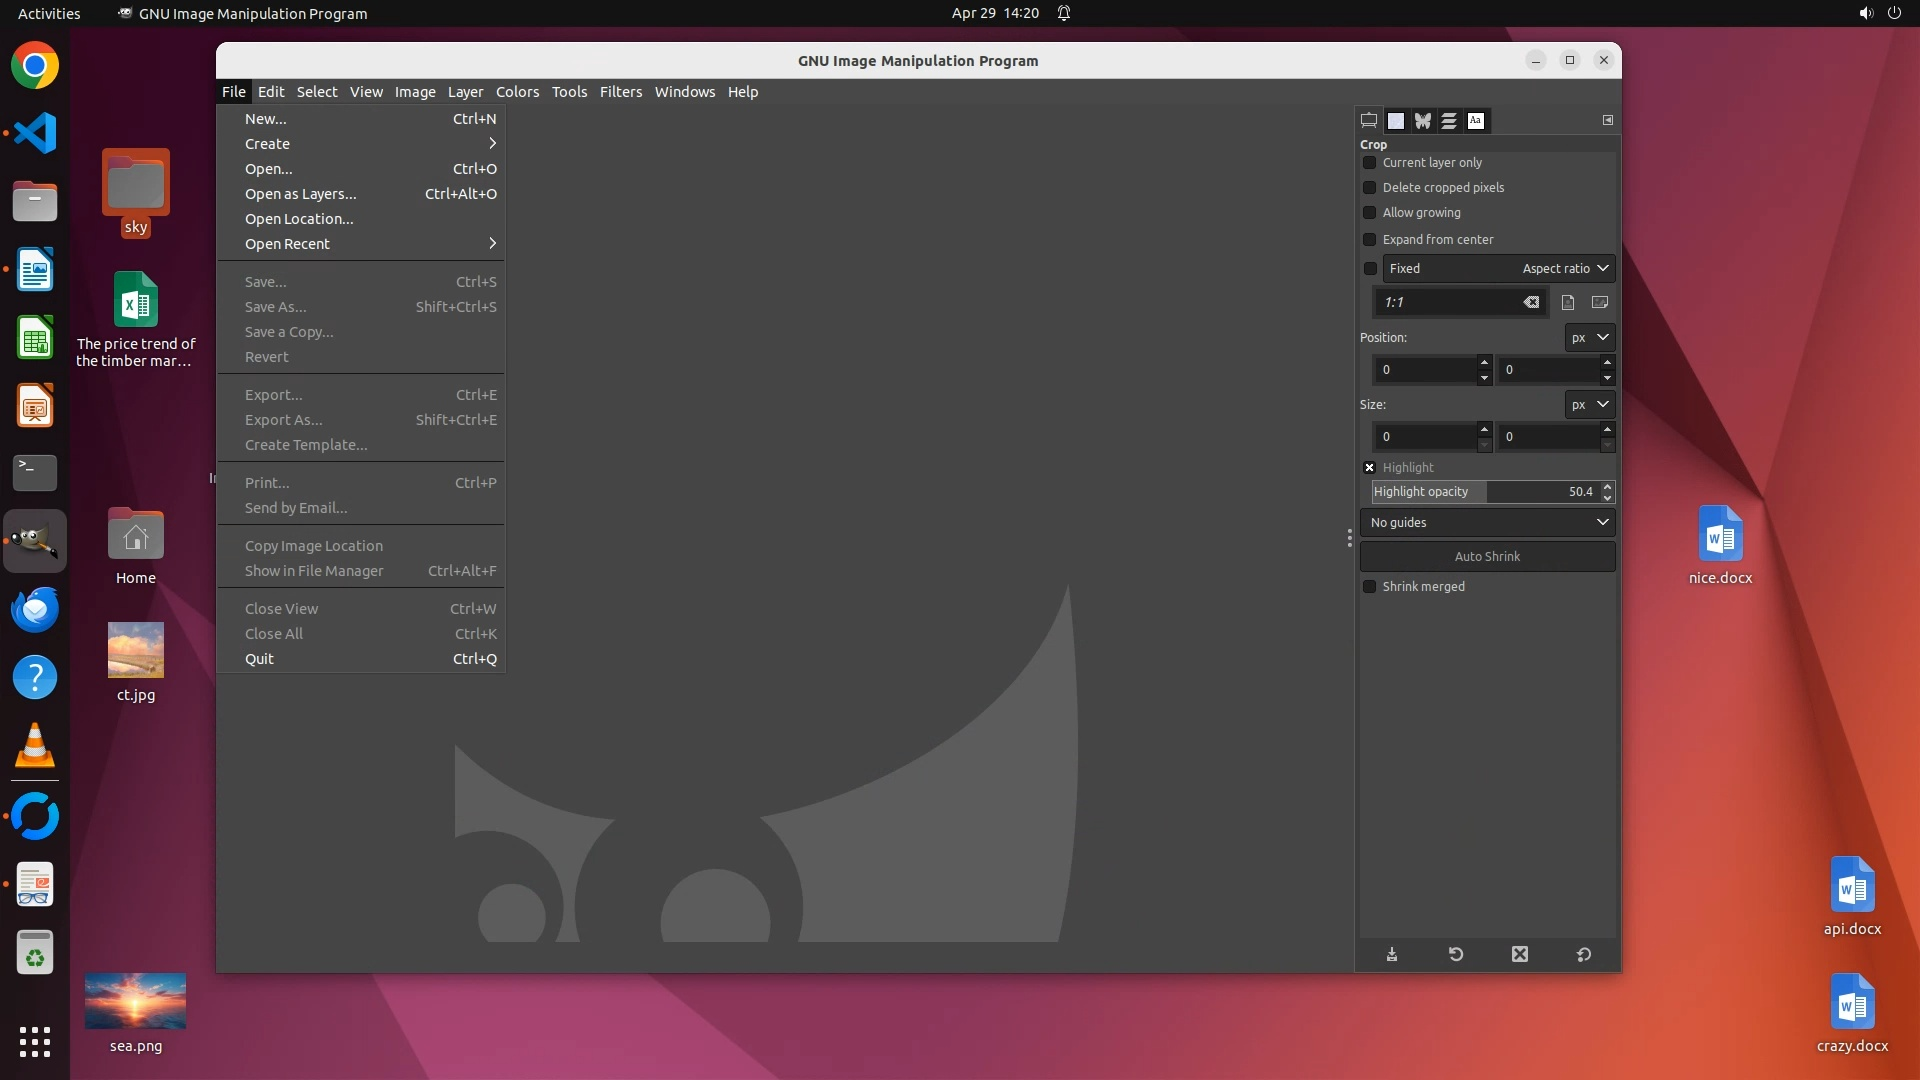Switch to the Symmetry Painting butterfly tab
This screenshot has width=1920, height=1080.
click(1422, 121)
